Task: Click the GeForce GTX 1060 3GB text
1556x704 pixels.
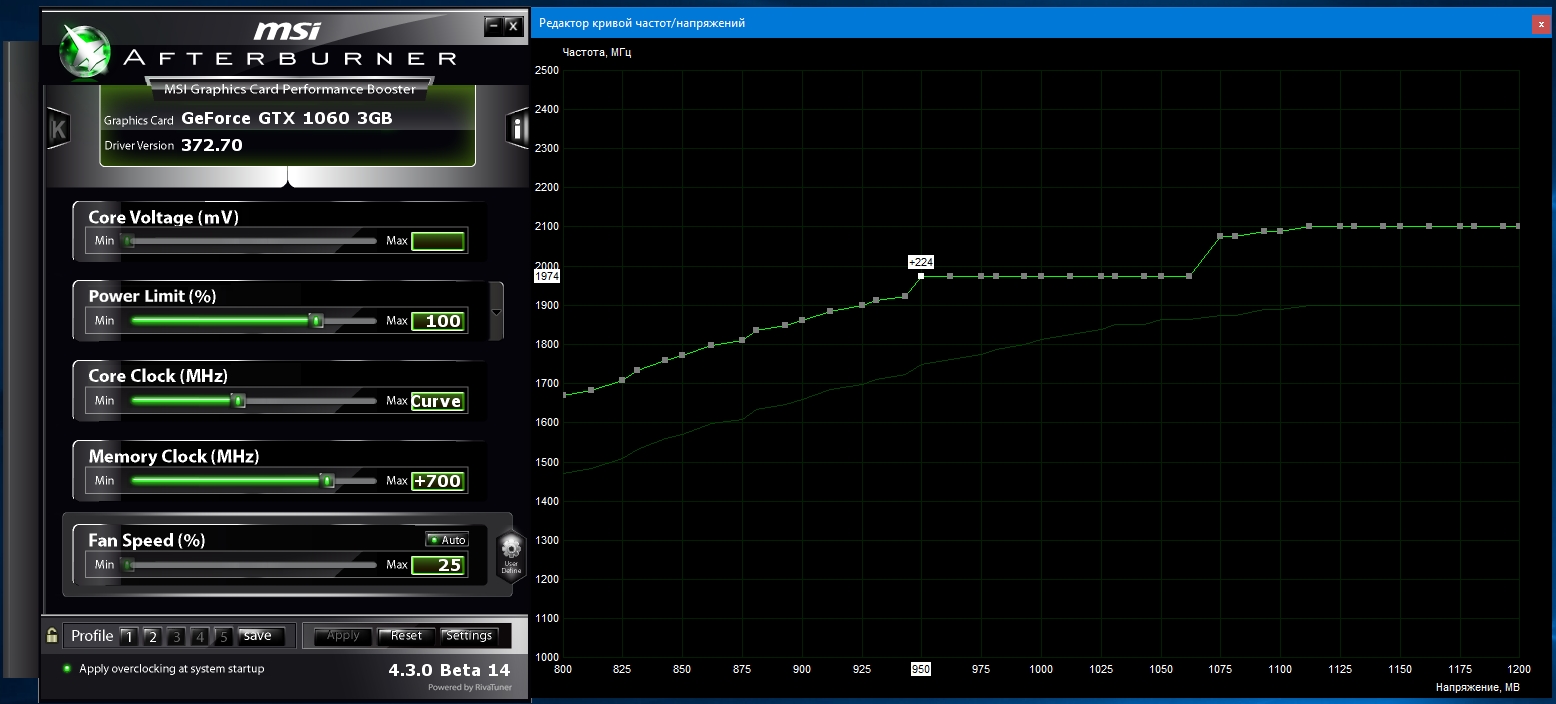Action: coord(287,119)
